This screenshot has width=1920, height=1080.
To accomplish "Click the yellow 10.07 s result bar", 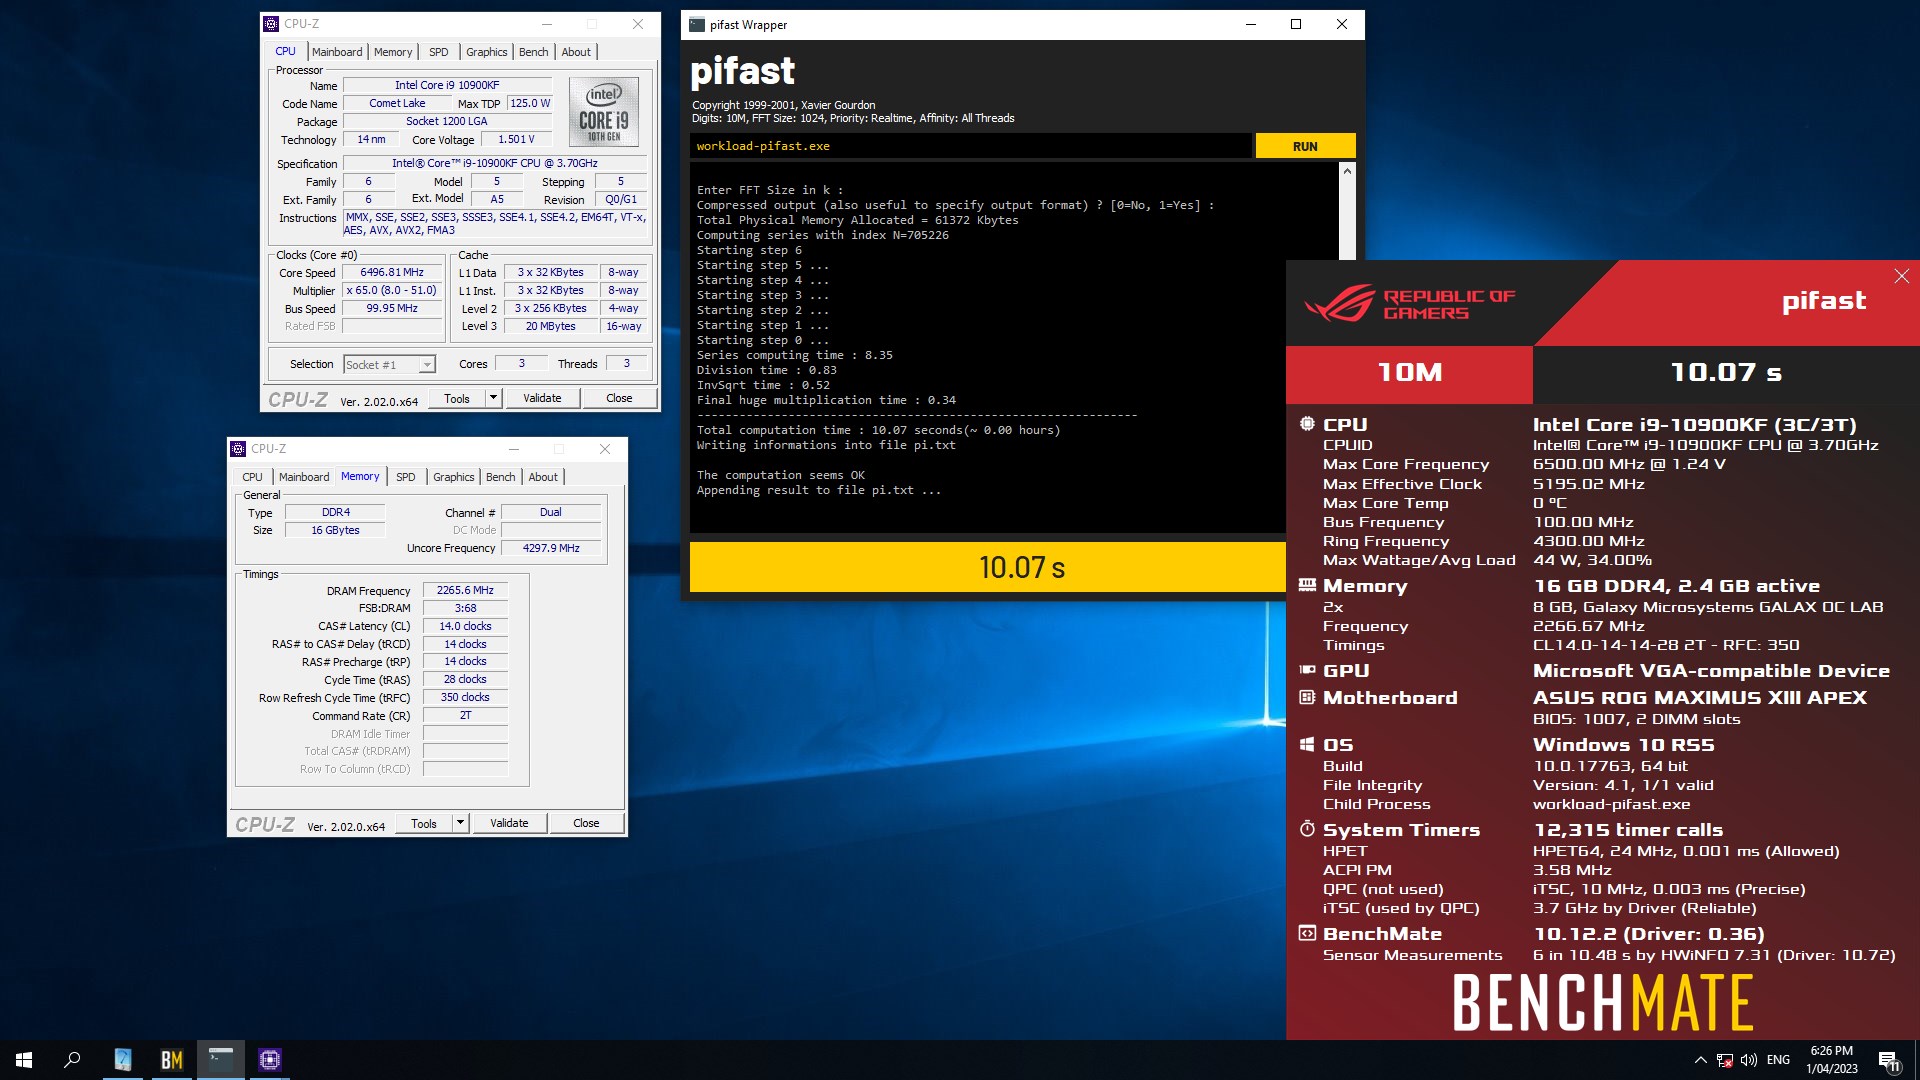I will [x=987, y=567].
